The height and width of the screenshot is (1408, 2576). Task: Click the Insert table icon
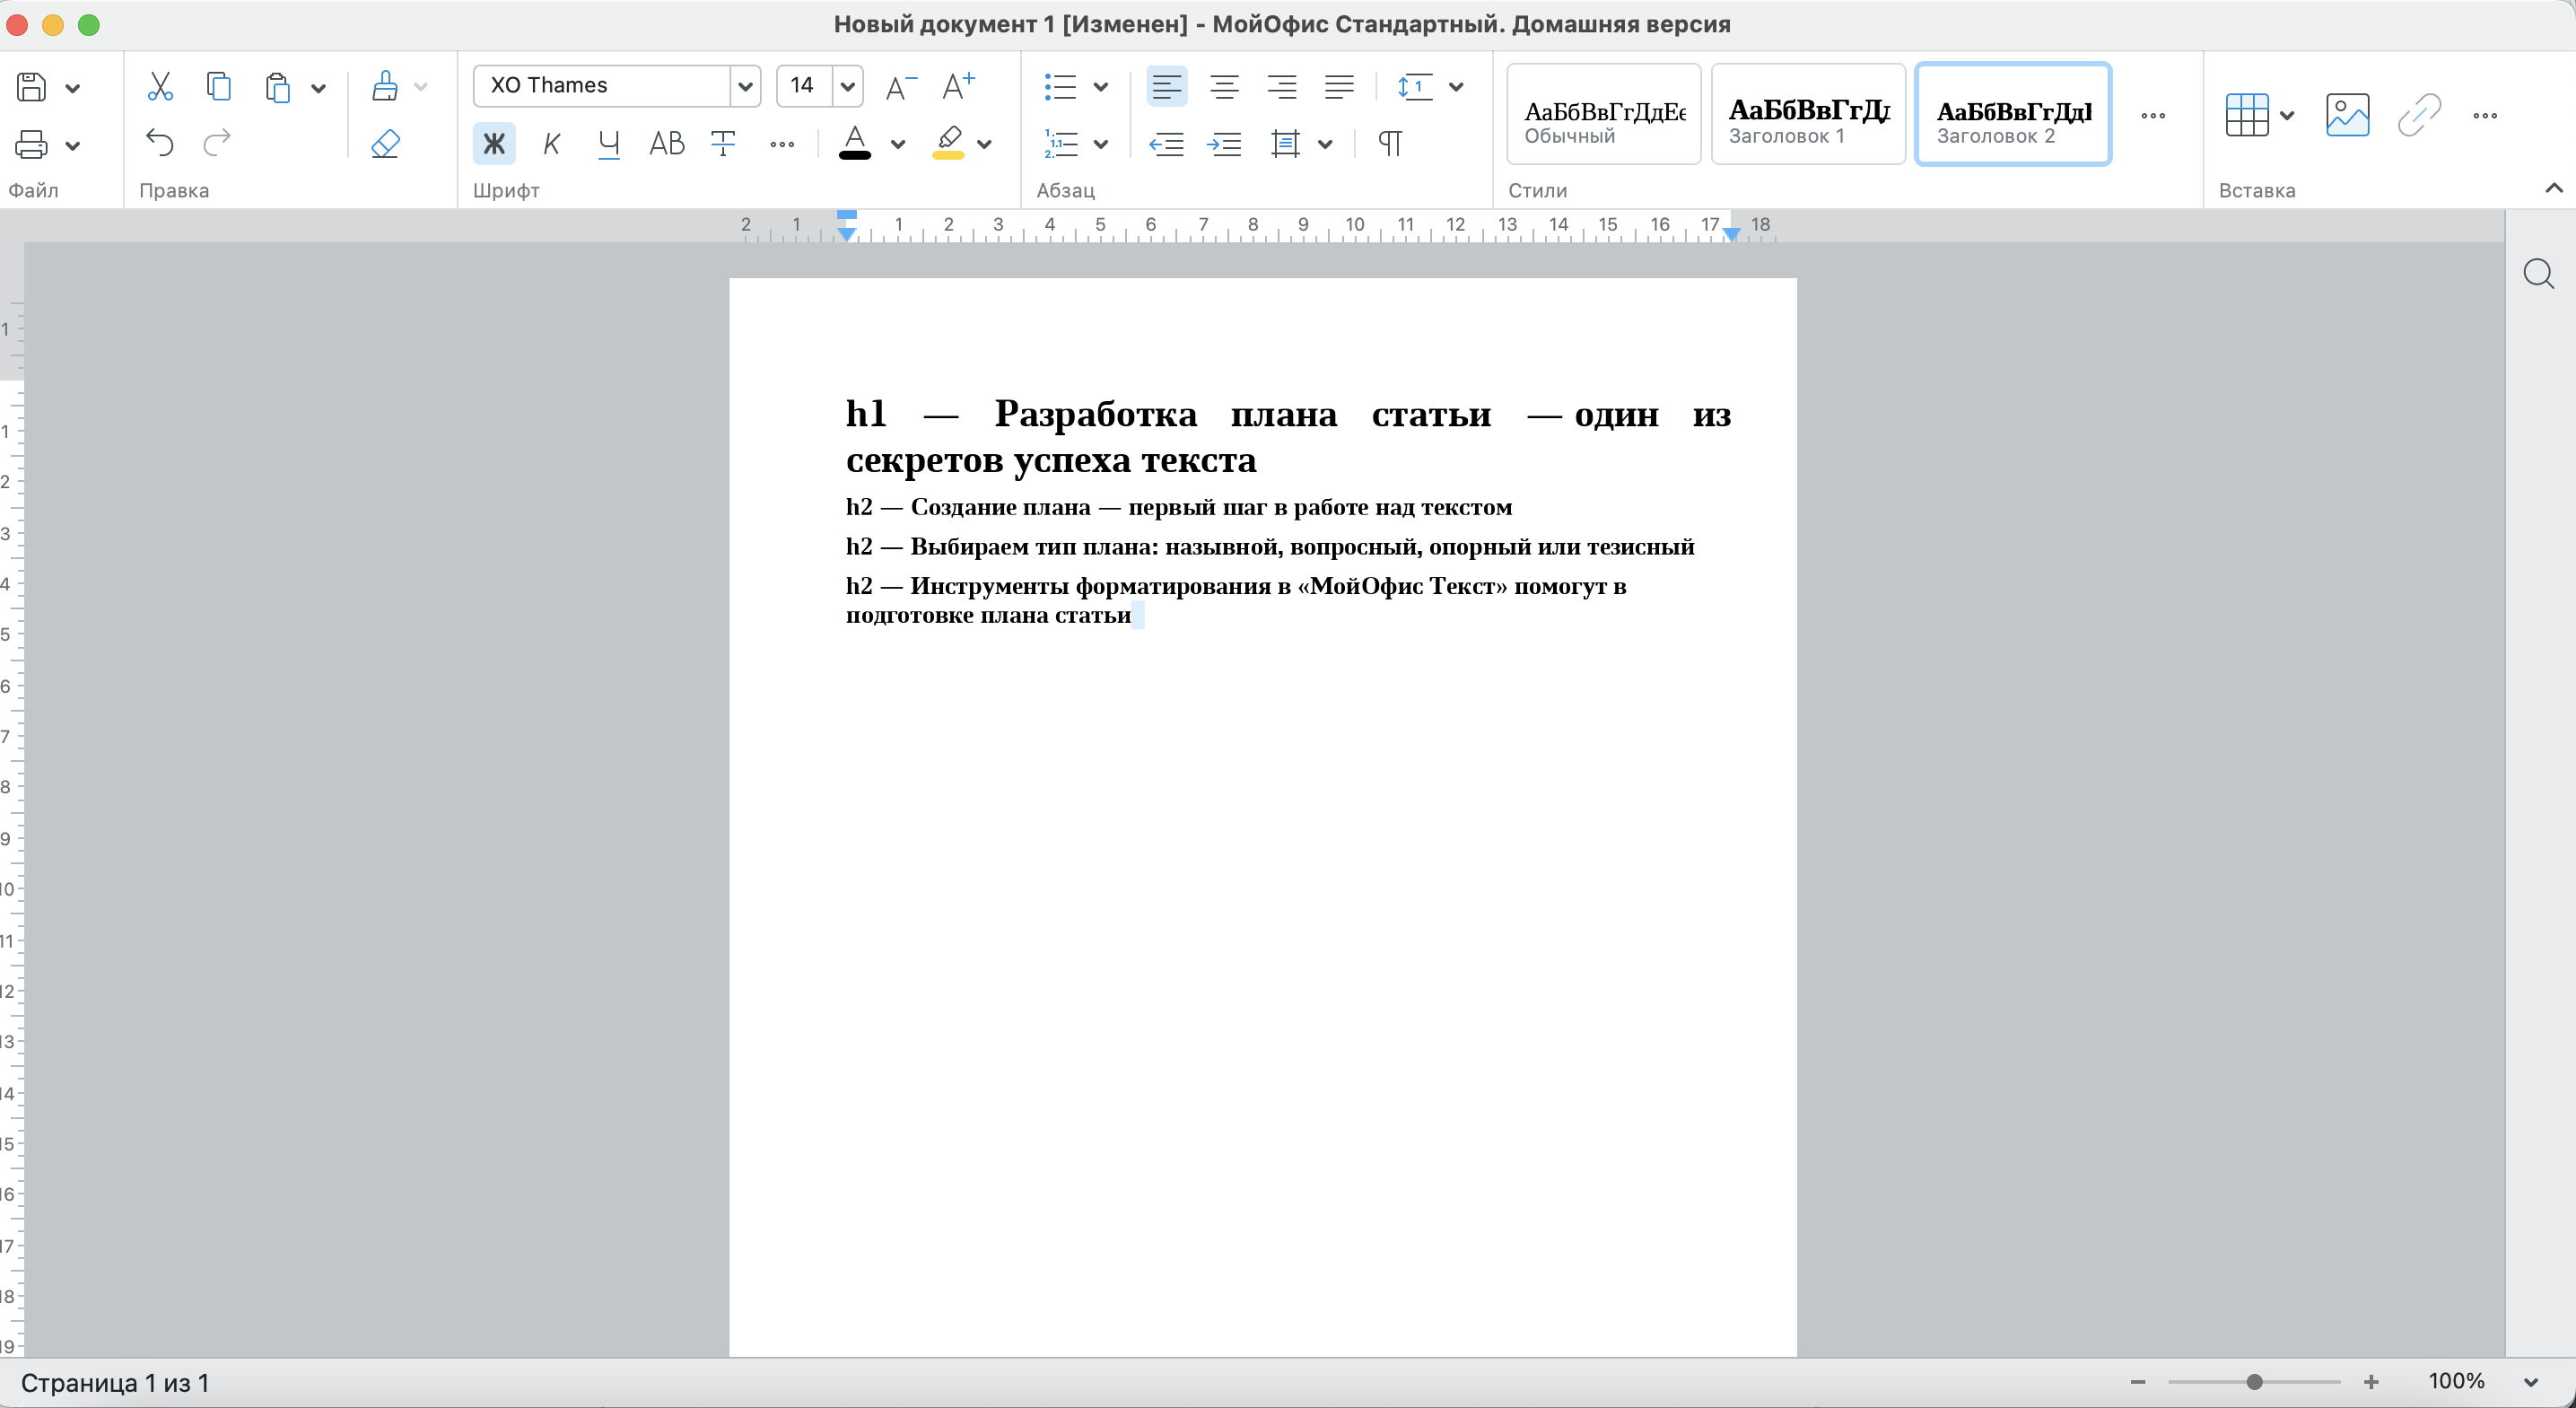pos(2247,115)
